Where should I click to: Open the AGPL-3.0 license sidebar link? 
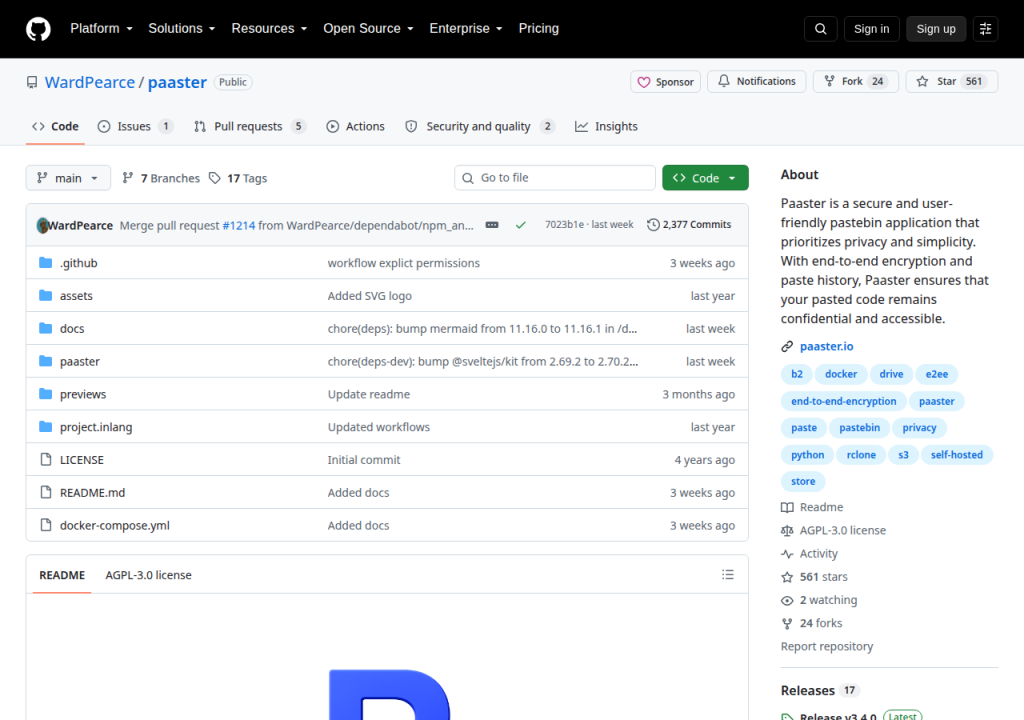833,531
